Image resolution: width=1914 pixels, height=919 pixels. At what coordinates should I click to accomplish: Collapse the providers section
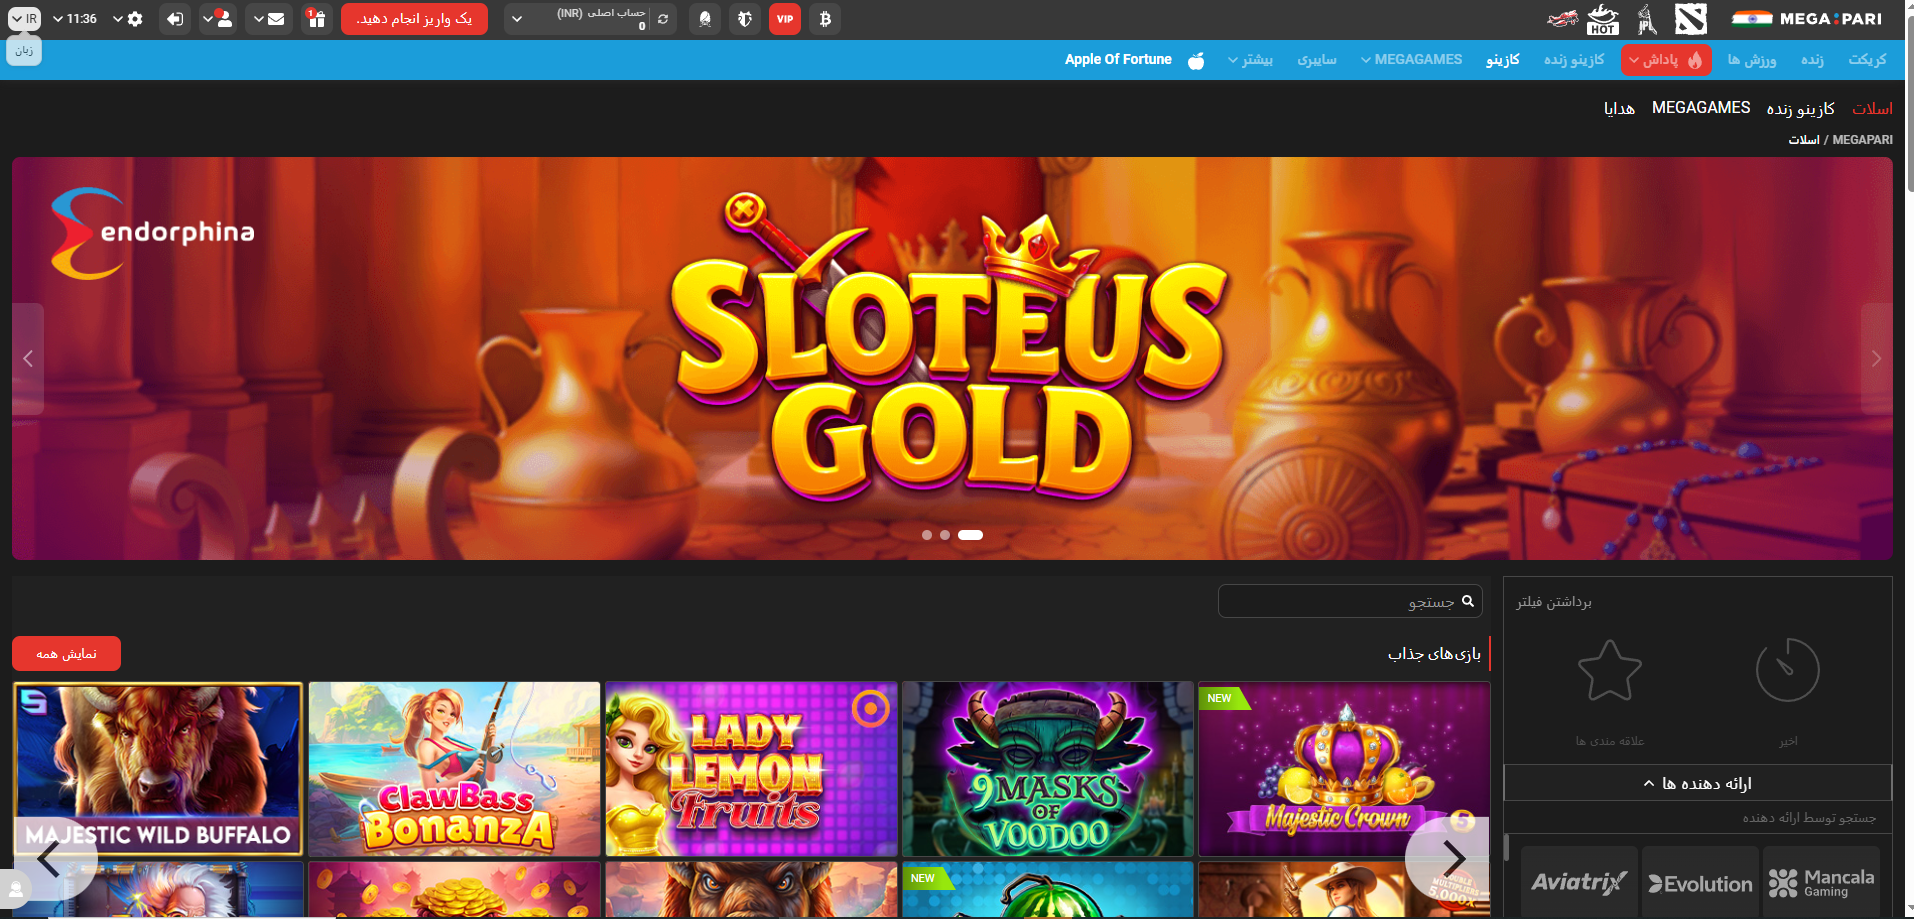tap(1697, 783)
